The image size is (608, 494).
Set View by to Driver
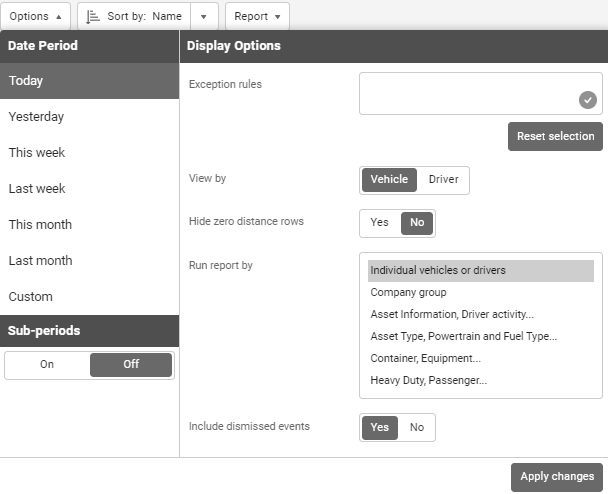click(x=443, y=180)
